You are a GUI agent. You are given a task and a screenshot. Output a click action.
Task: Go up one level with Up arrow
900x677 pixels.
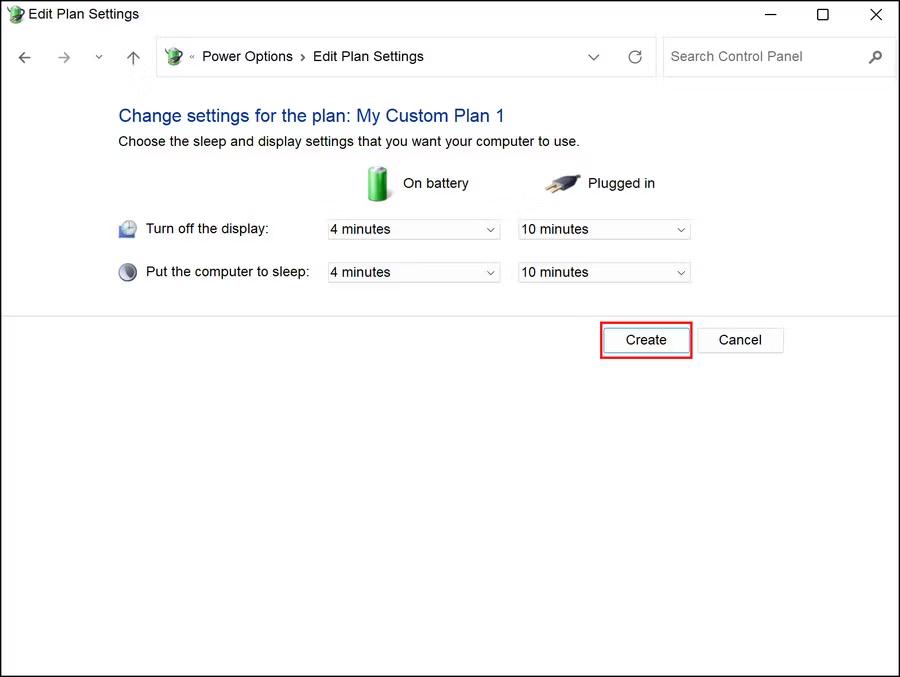(133, 58)
